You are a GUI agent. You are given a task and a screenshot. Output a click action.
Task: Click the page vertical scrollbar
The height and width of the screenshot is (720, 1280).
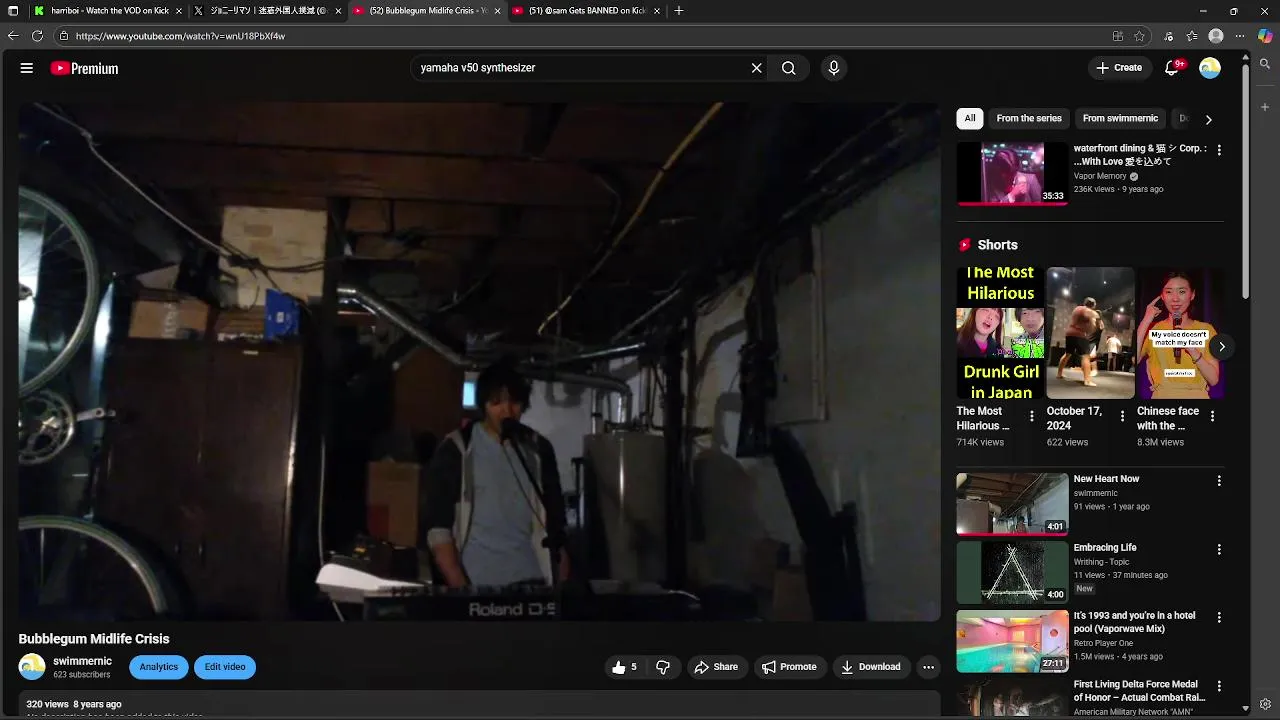1245,180
